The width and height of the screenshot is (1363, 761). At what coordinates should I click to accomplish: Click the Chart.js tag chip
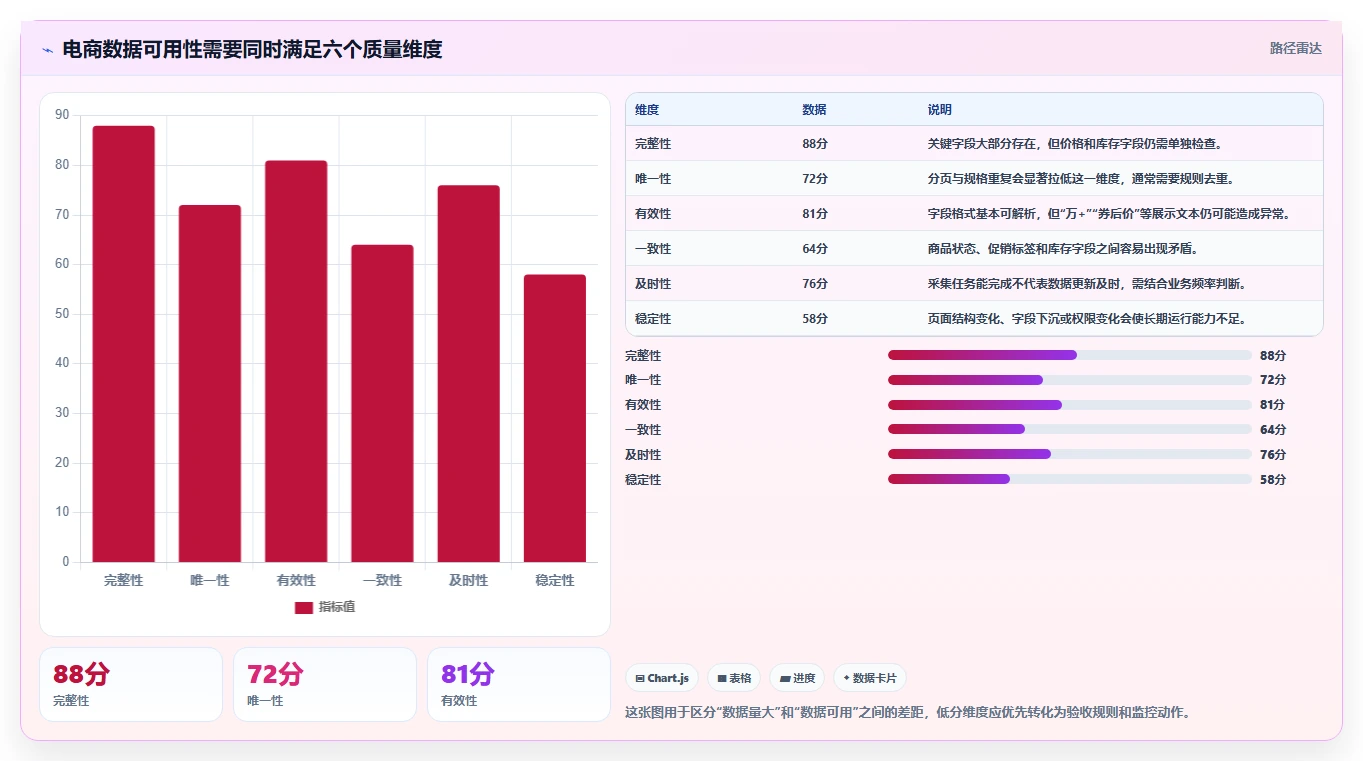[x=662, y=678]
